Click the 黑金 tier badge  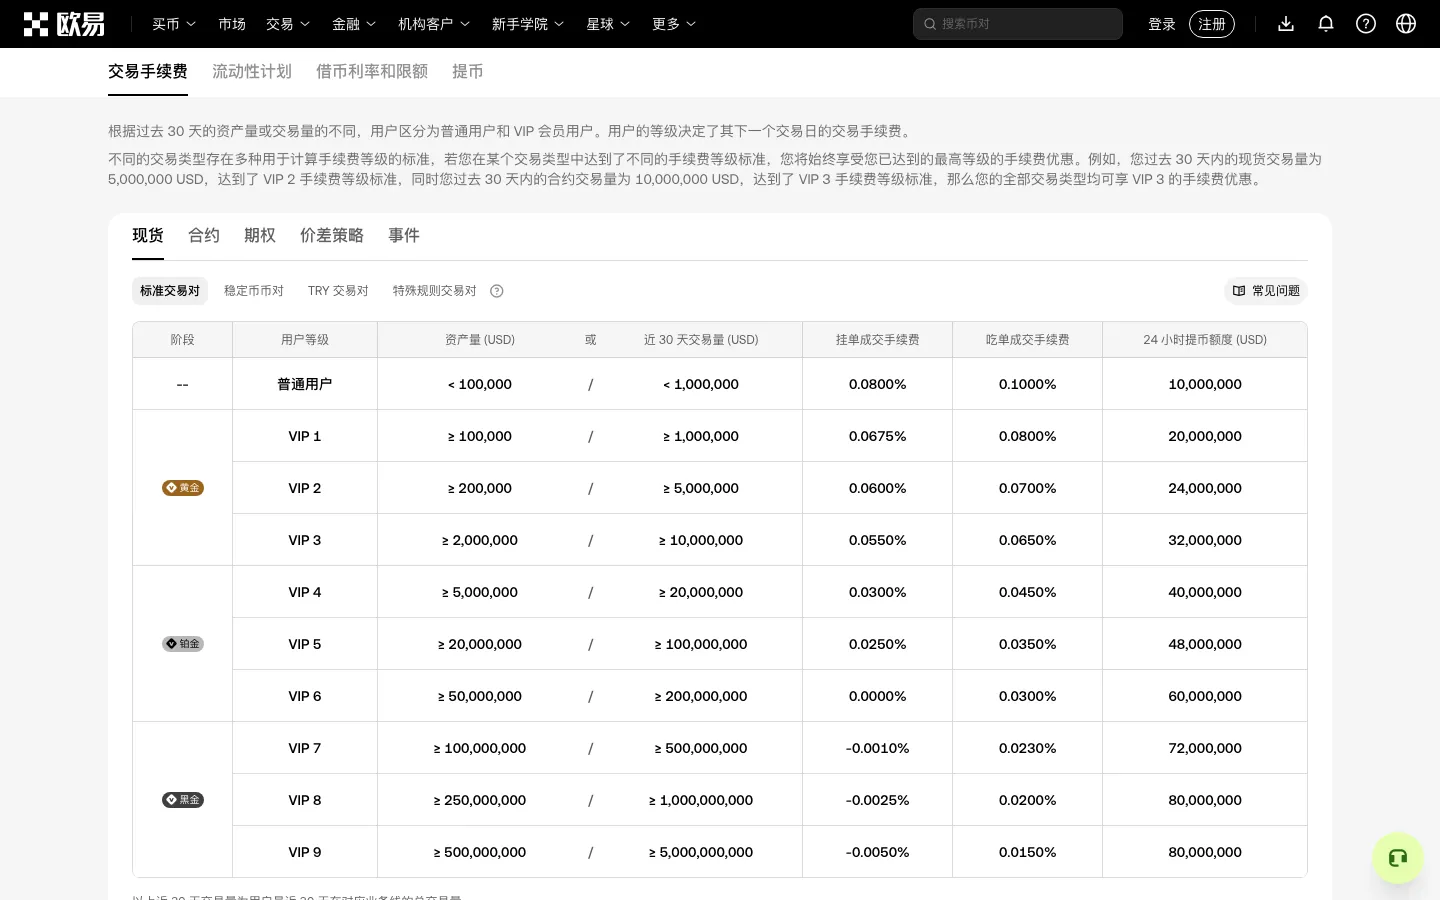tap(183, 800)
